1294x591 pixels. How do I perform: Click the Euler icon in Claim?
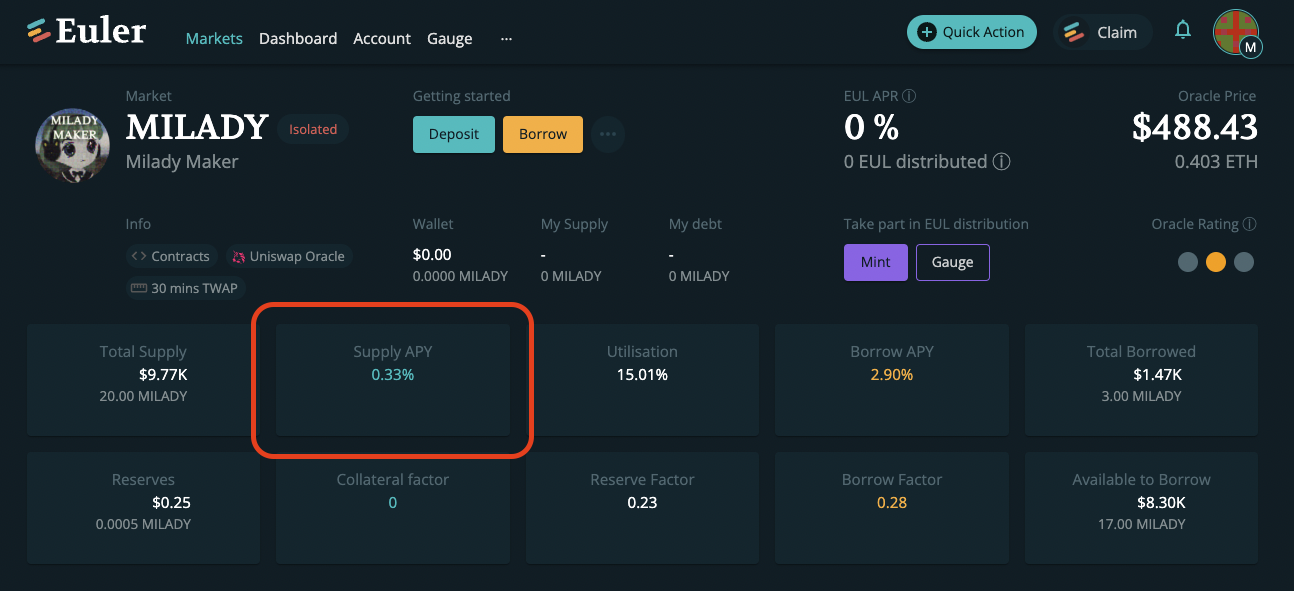click(1074, 32)
